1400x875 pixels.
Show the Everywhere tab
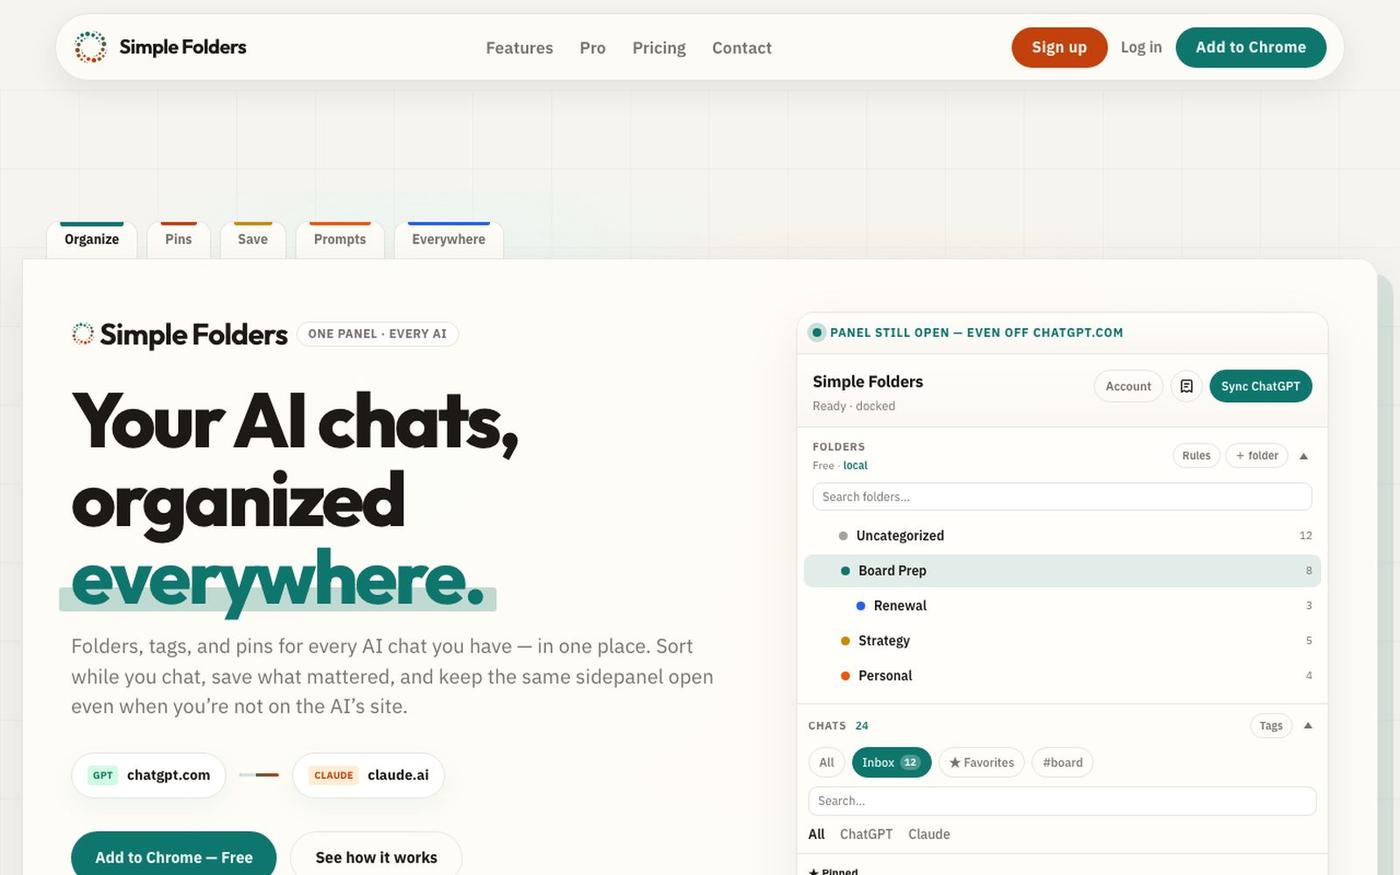(x=449, y=240)
